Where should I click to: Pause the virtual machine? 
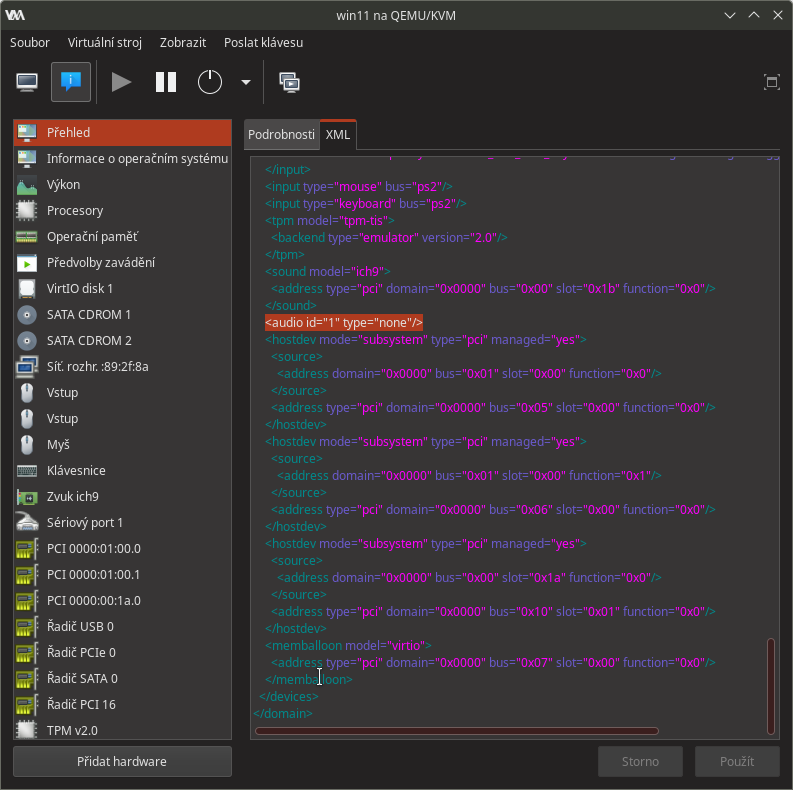[166, 82]
